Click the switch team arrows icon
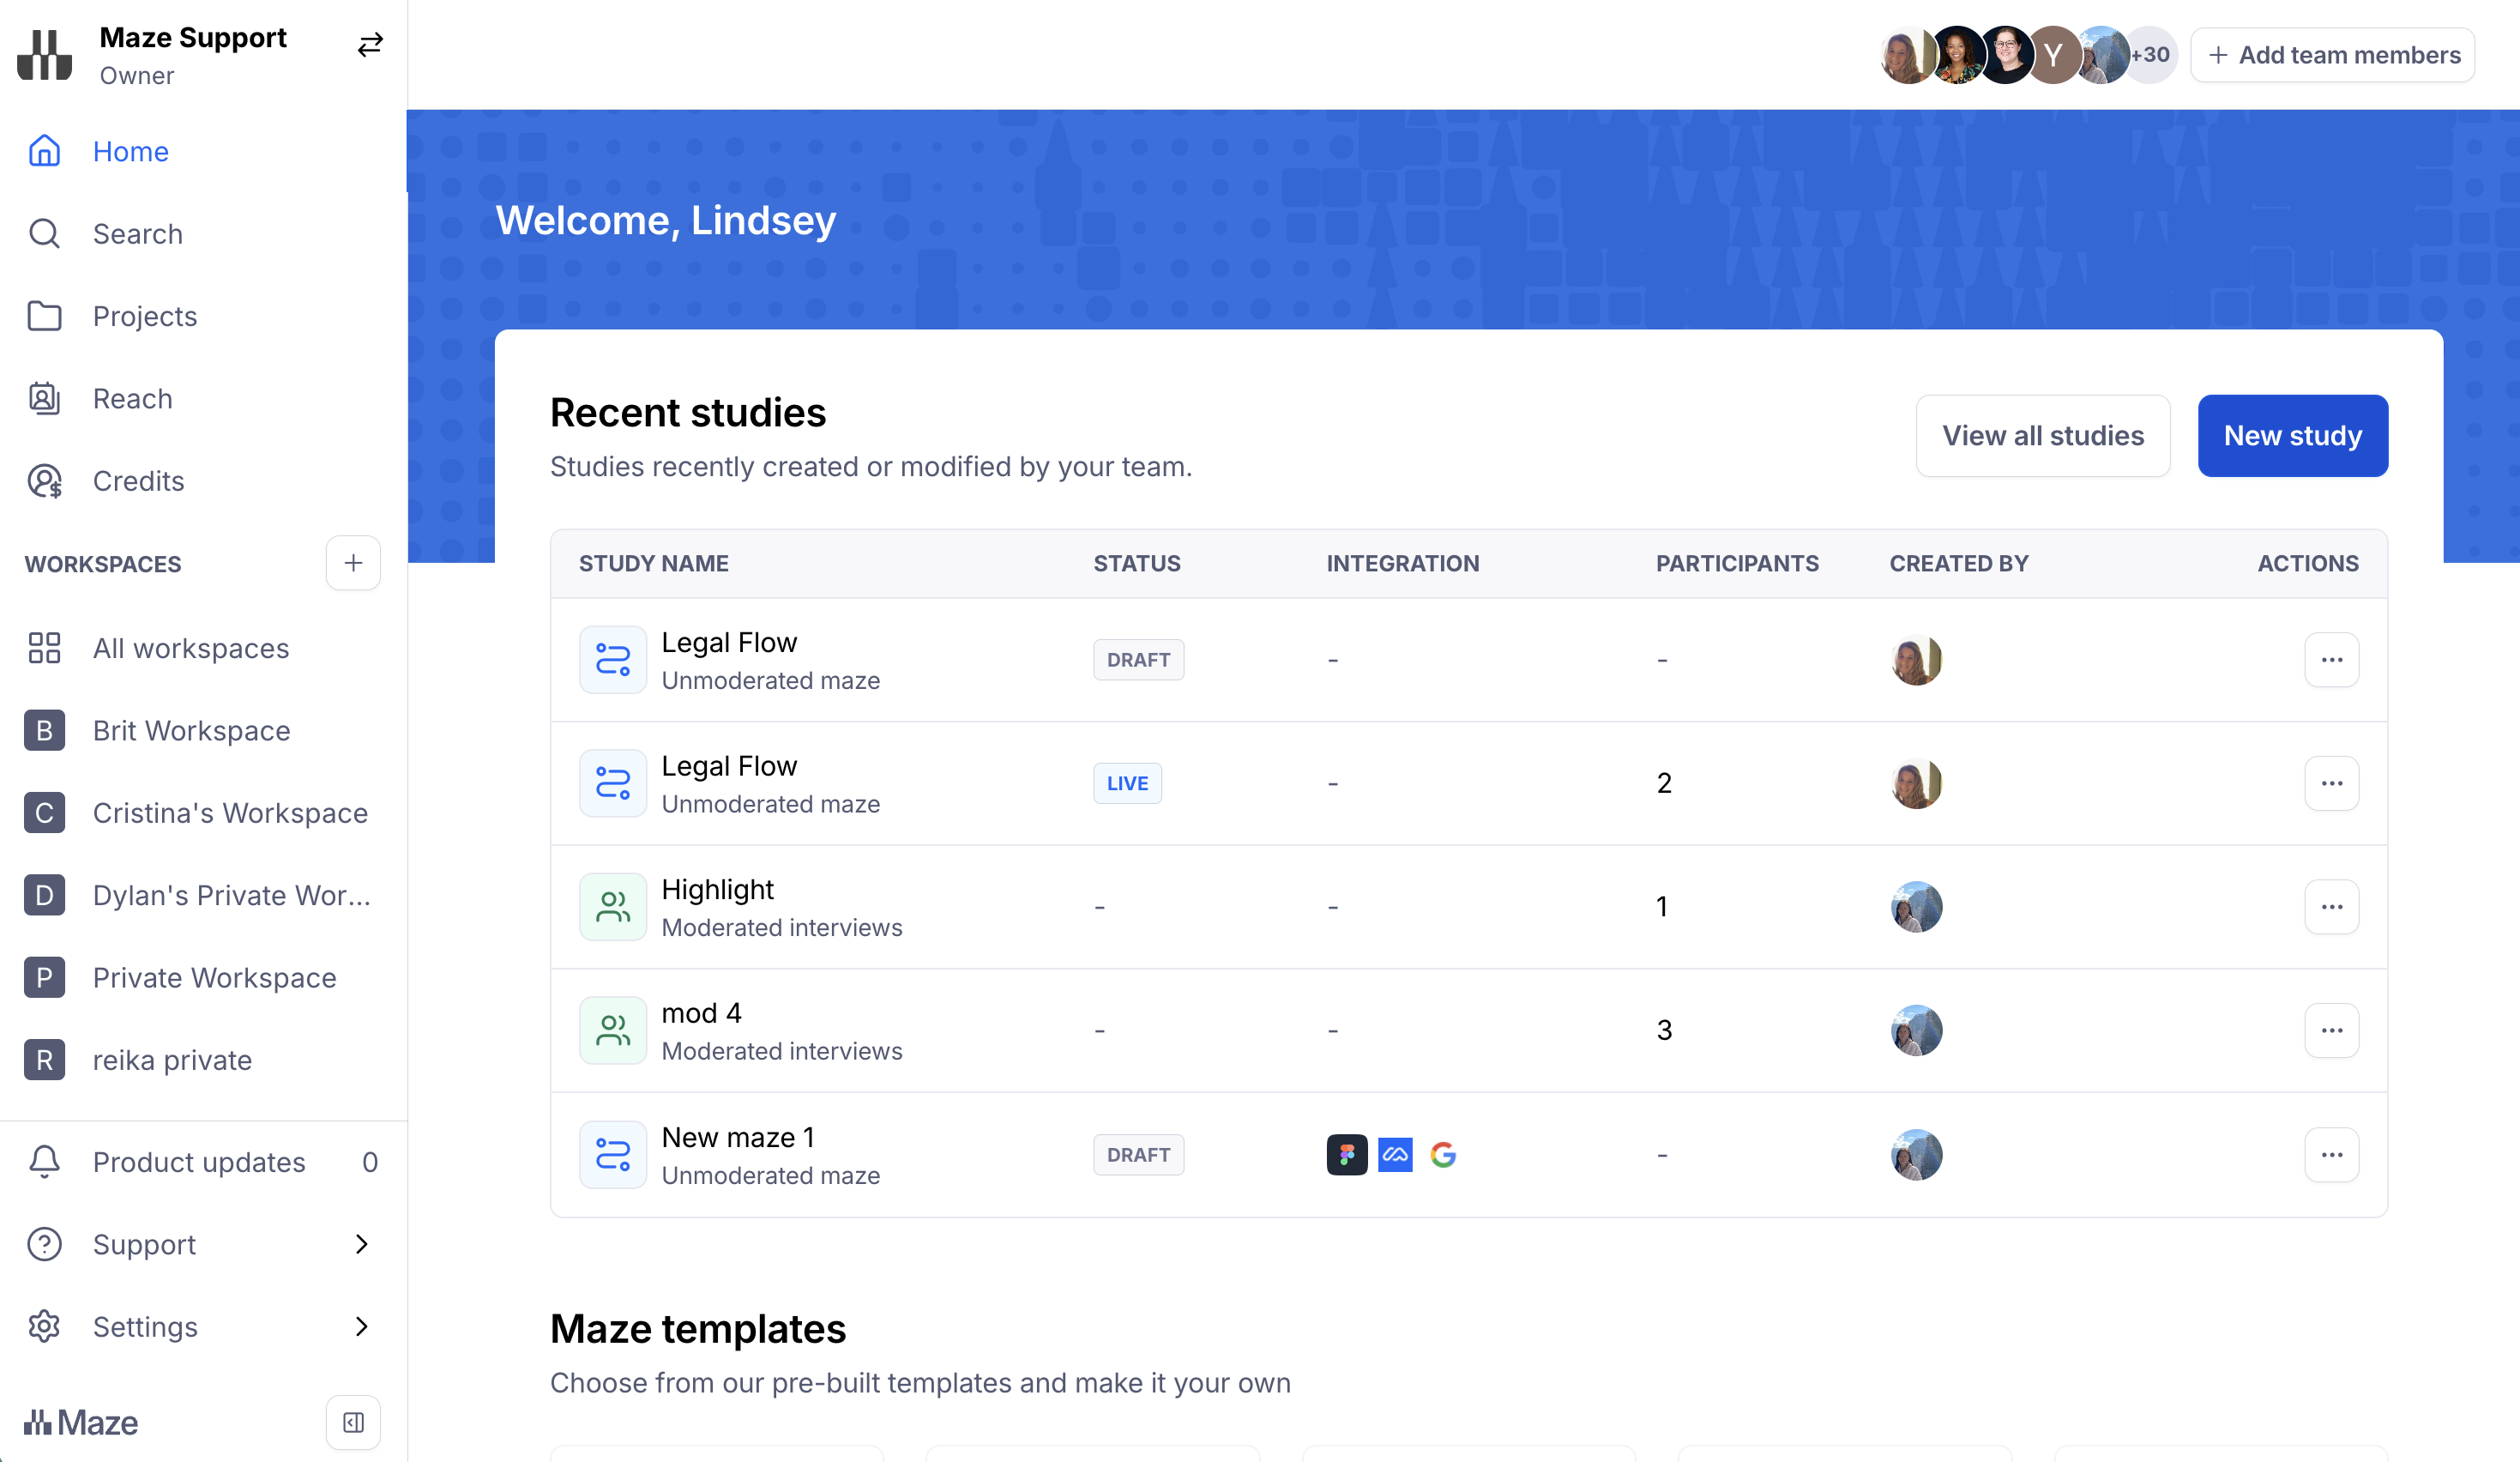Viewport: 2520px width, 1462px height. tap(370, 45)
